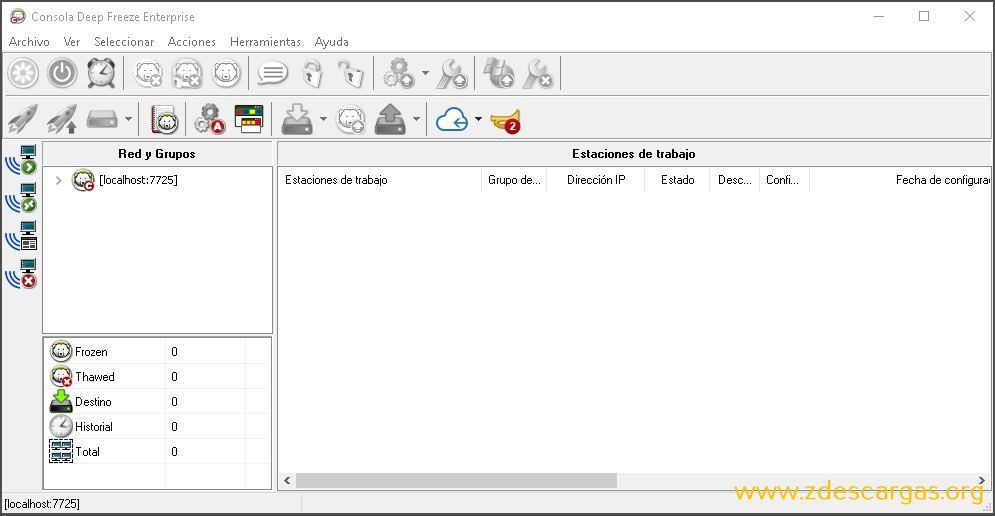This screenshot has width=995, height=516.
Task: Click the open padlock Unlock icon
Action: (350, 74)
